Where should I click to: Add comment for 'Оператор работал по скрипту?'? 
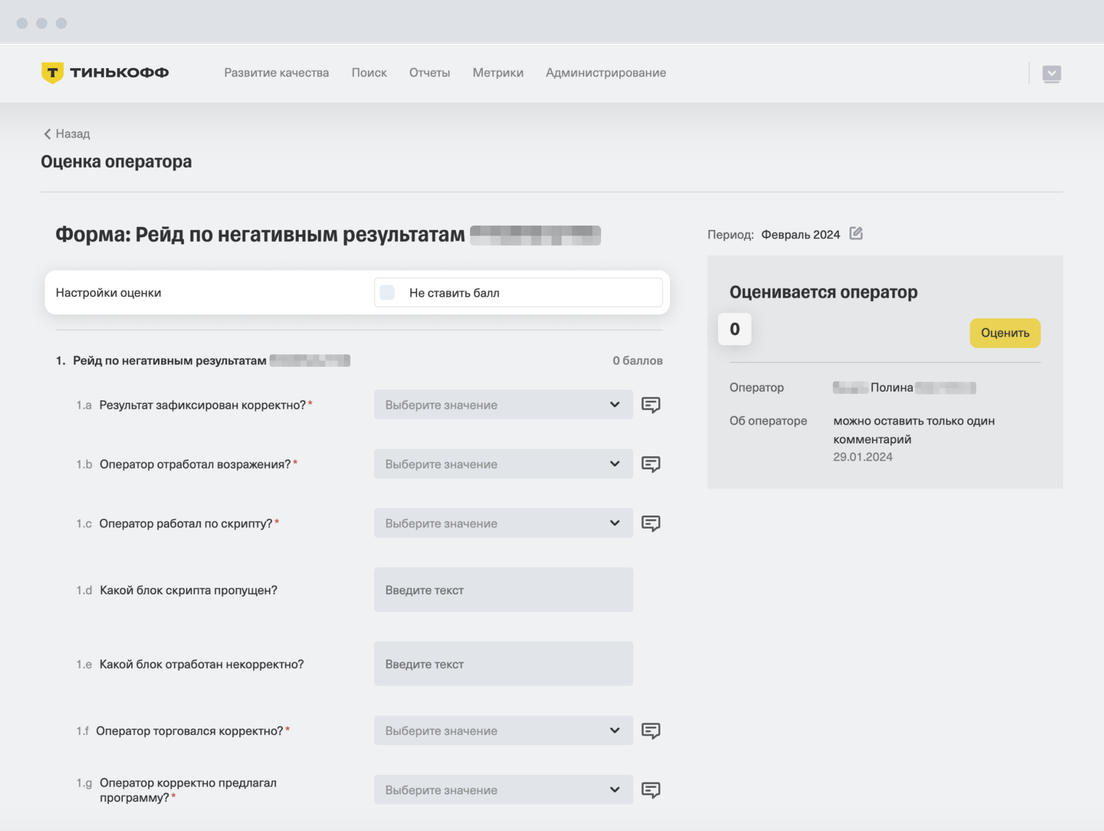pyautogui.click(x=651, y=523)
